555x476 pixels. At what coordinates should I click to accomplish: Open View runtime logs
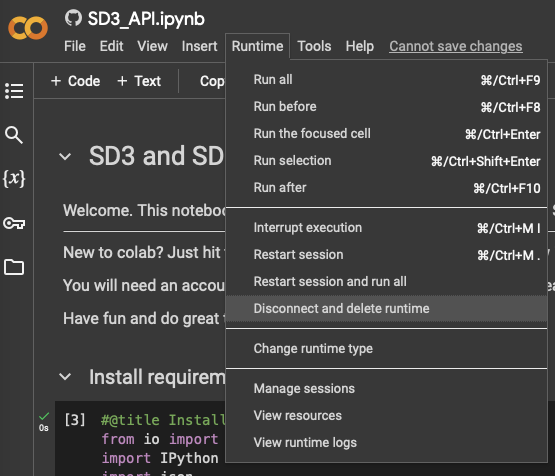point(387,442)
